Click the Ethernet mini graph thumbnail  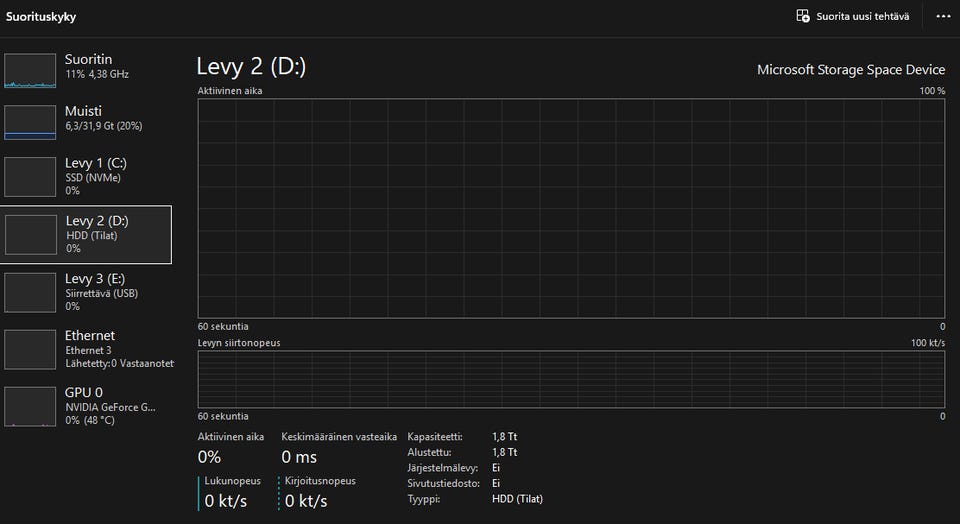point(30,350)
